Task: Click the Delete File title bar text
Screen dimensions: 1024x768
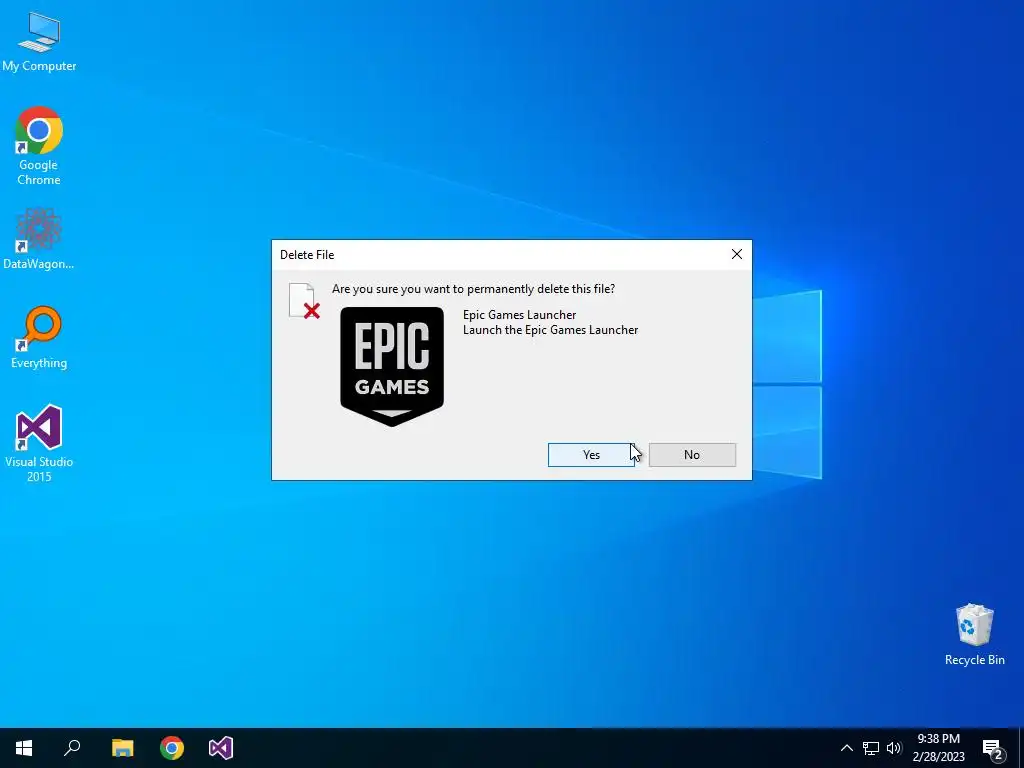Action: [307, 255]
